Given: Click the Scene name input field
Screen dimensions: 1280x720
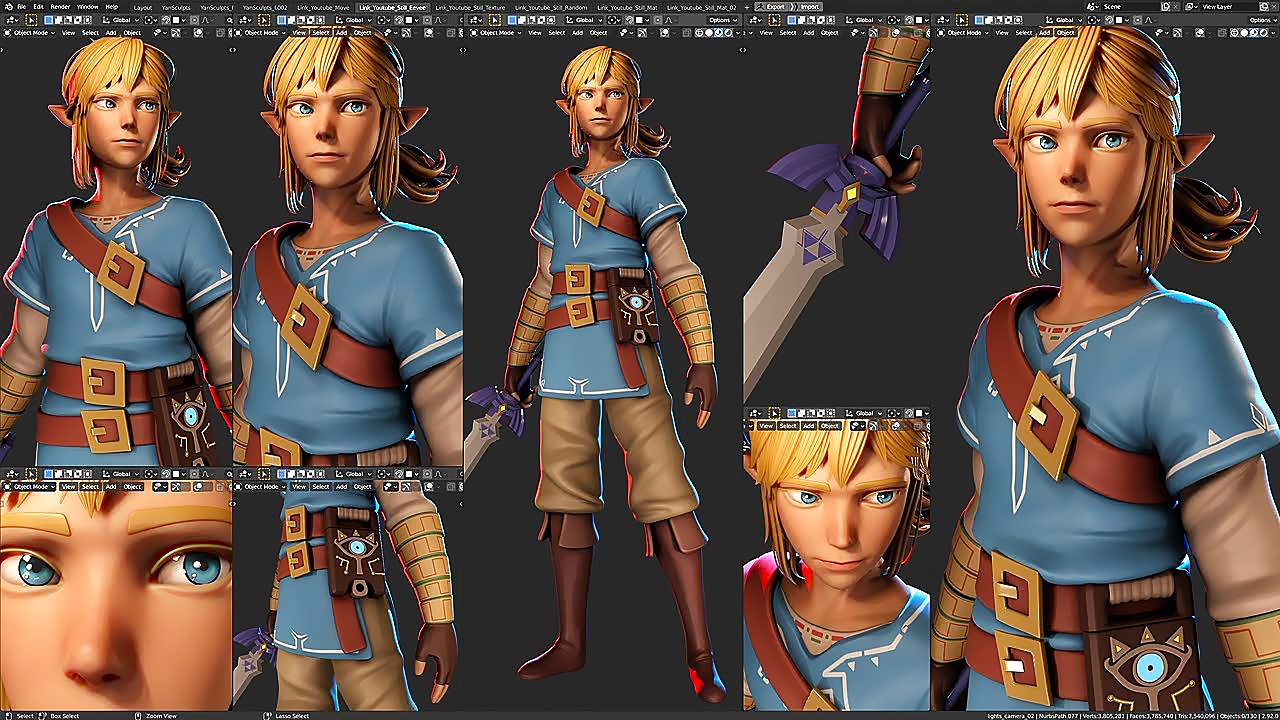Looking at the screenshot, I should coord(1128,6).
